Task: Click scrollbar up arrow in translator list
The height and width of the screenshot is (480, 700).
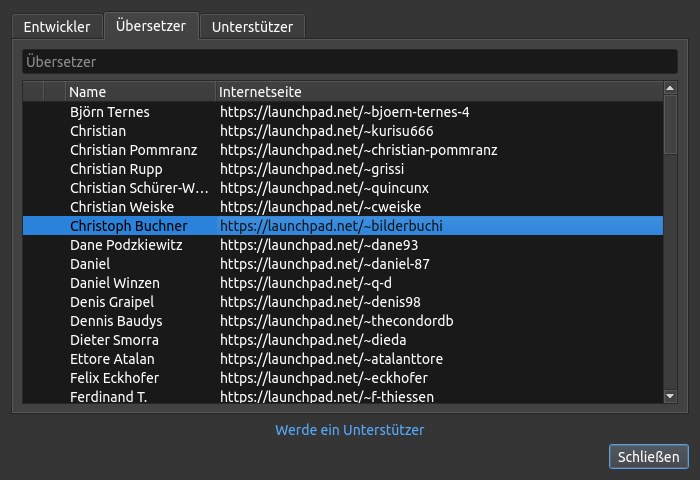Action: pyautogui.click(x=670, y=90)
